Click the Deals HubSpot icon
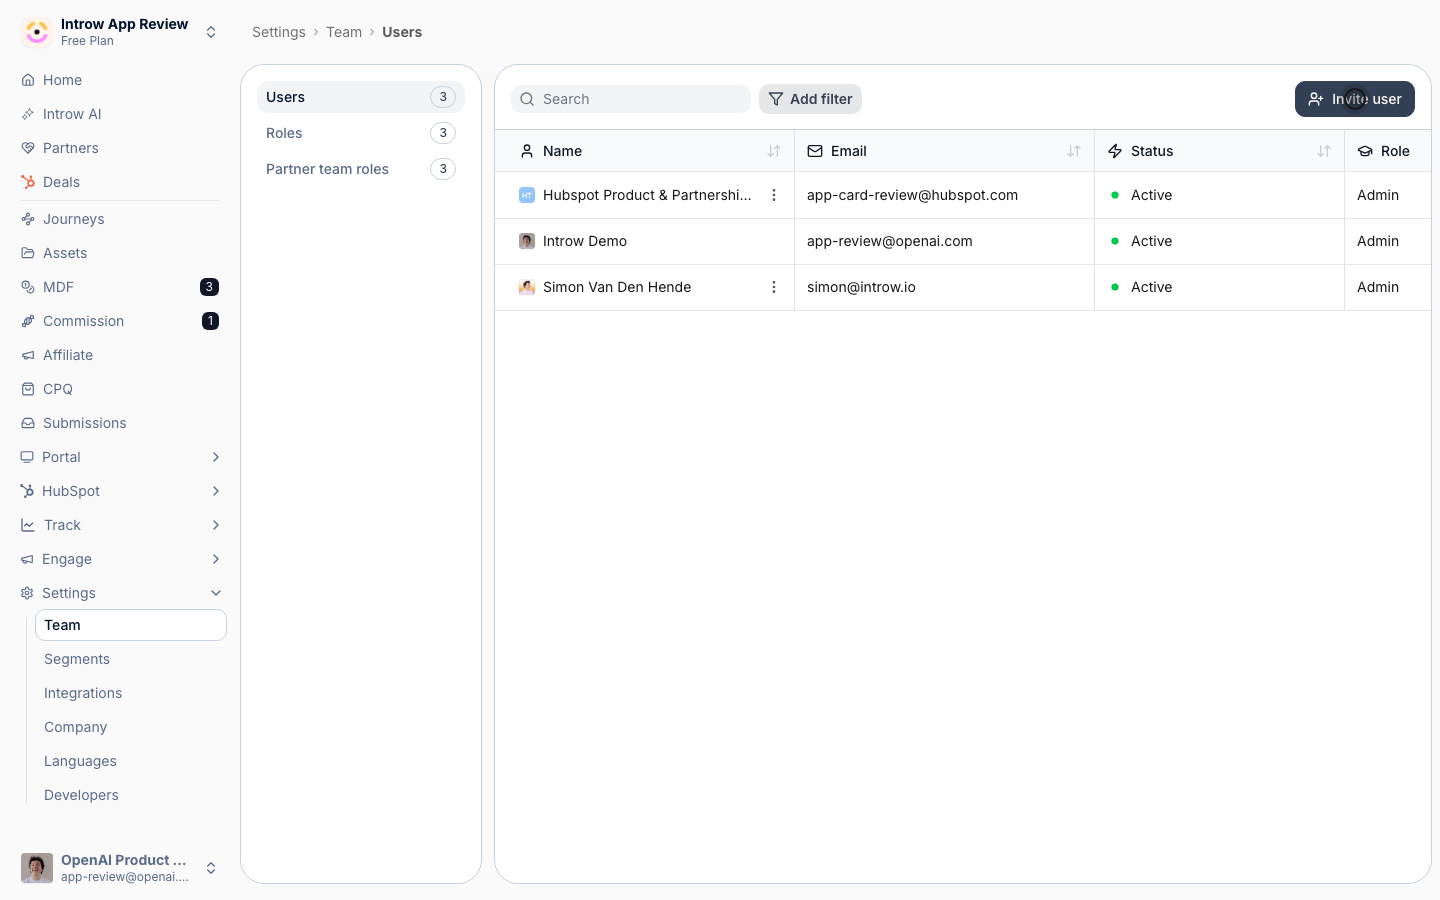The width and height of the screenshot is (1440, 900). click(x=28, y=182)
